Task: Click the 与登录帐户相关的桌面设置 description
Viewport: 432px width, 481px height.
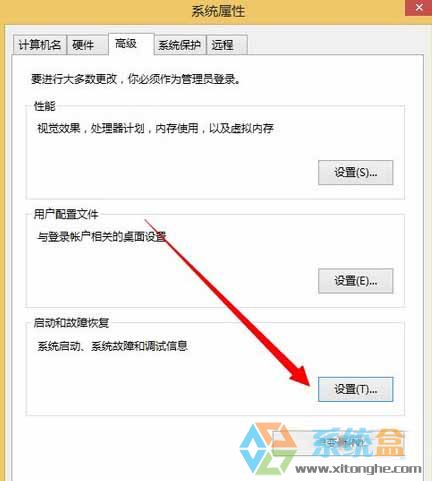Action: (102, 237)
